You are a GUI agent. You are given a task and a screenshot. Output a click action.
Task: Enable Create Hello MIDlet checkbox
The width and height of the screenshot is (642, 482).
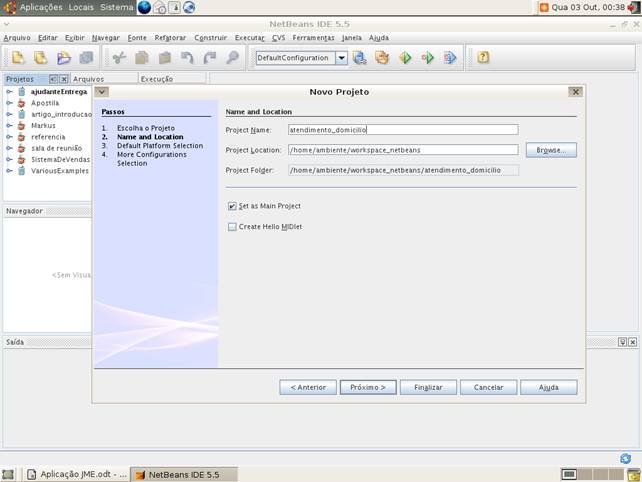point(233,227)
